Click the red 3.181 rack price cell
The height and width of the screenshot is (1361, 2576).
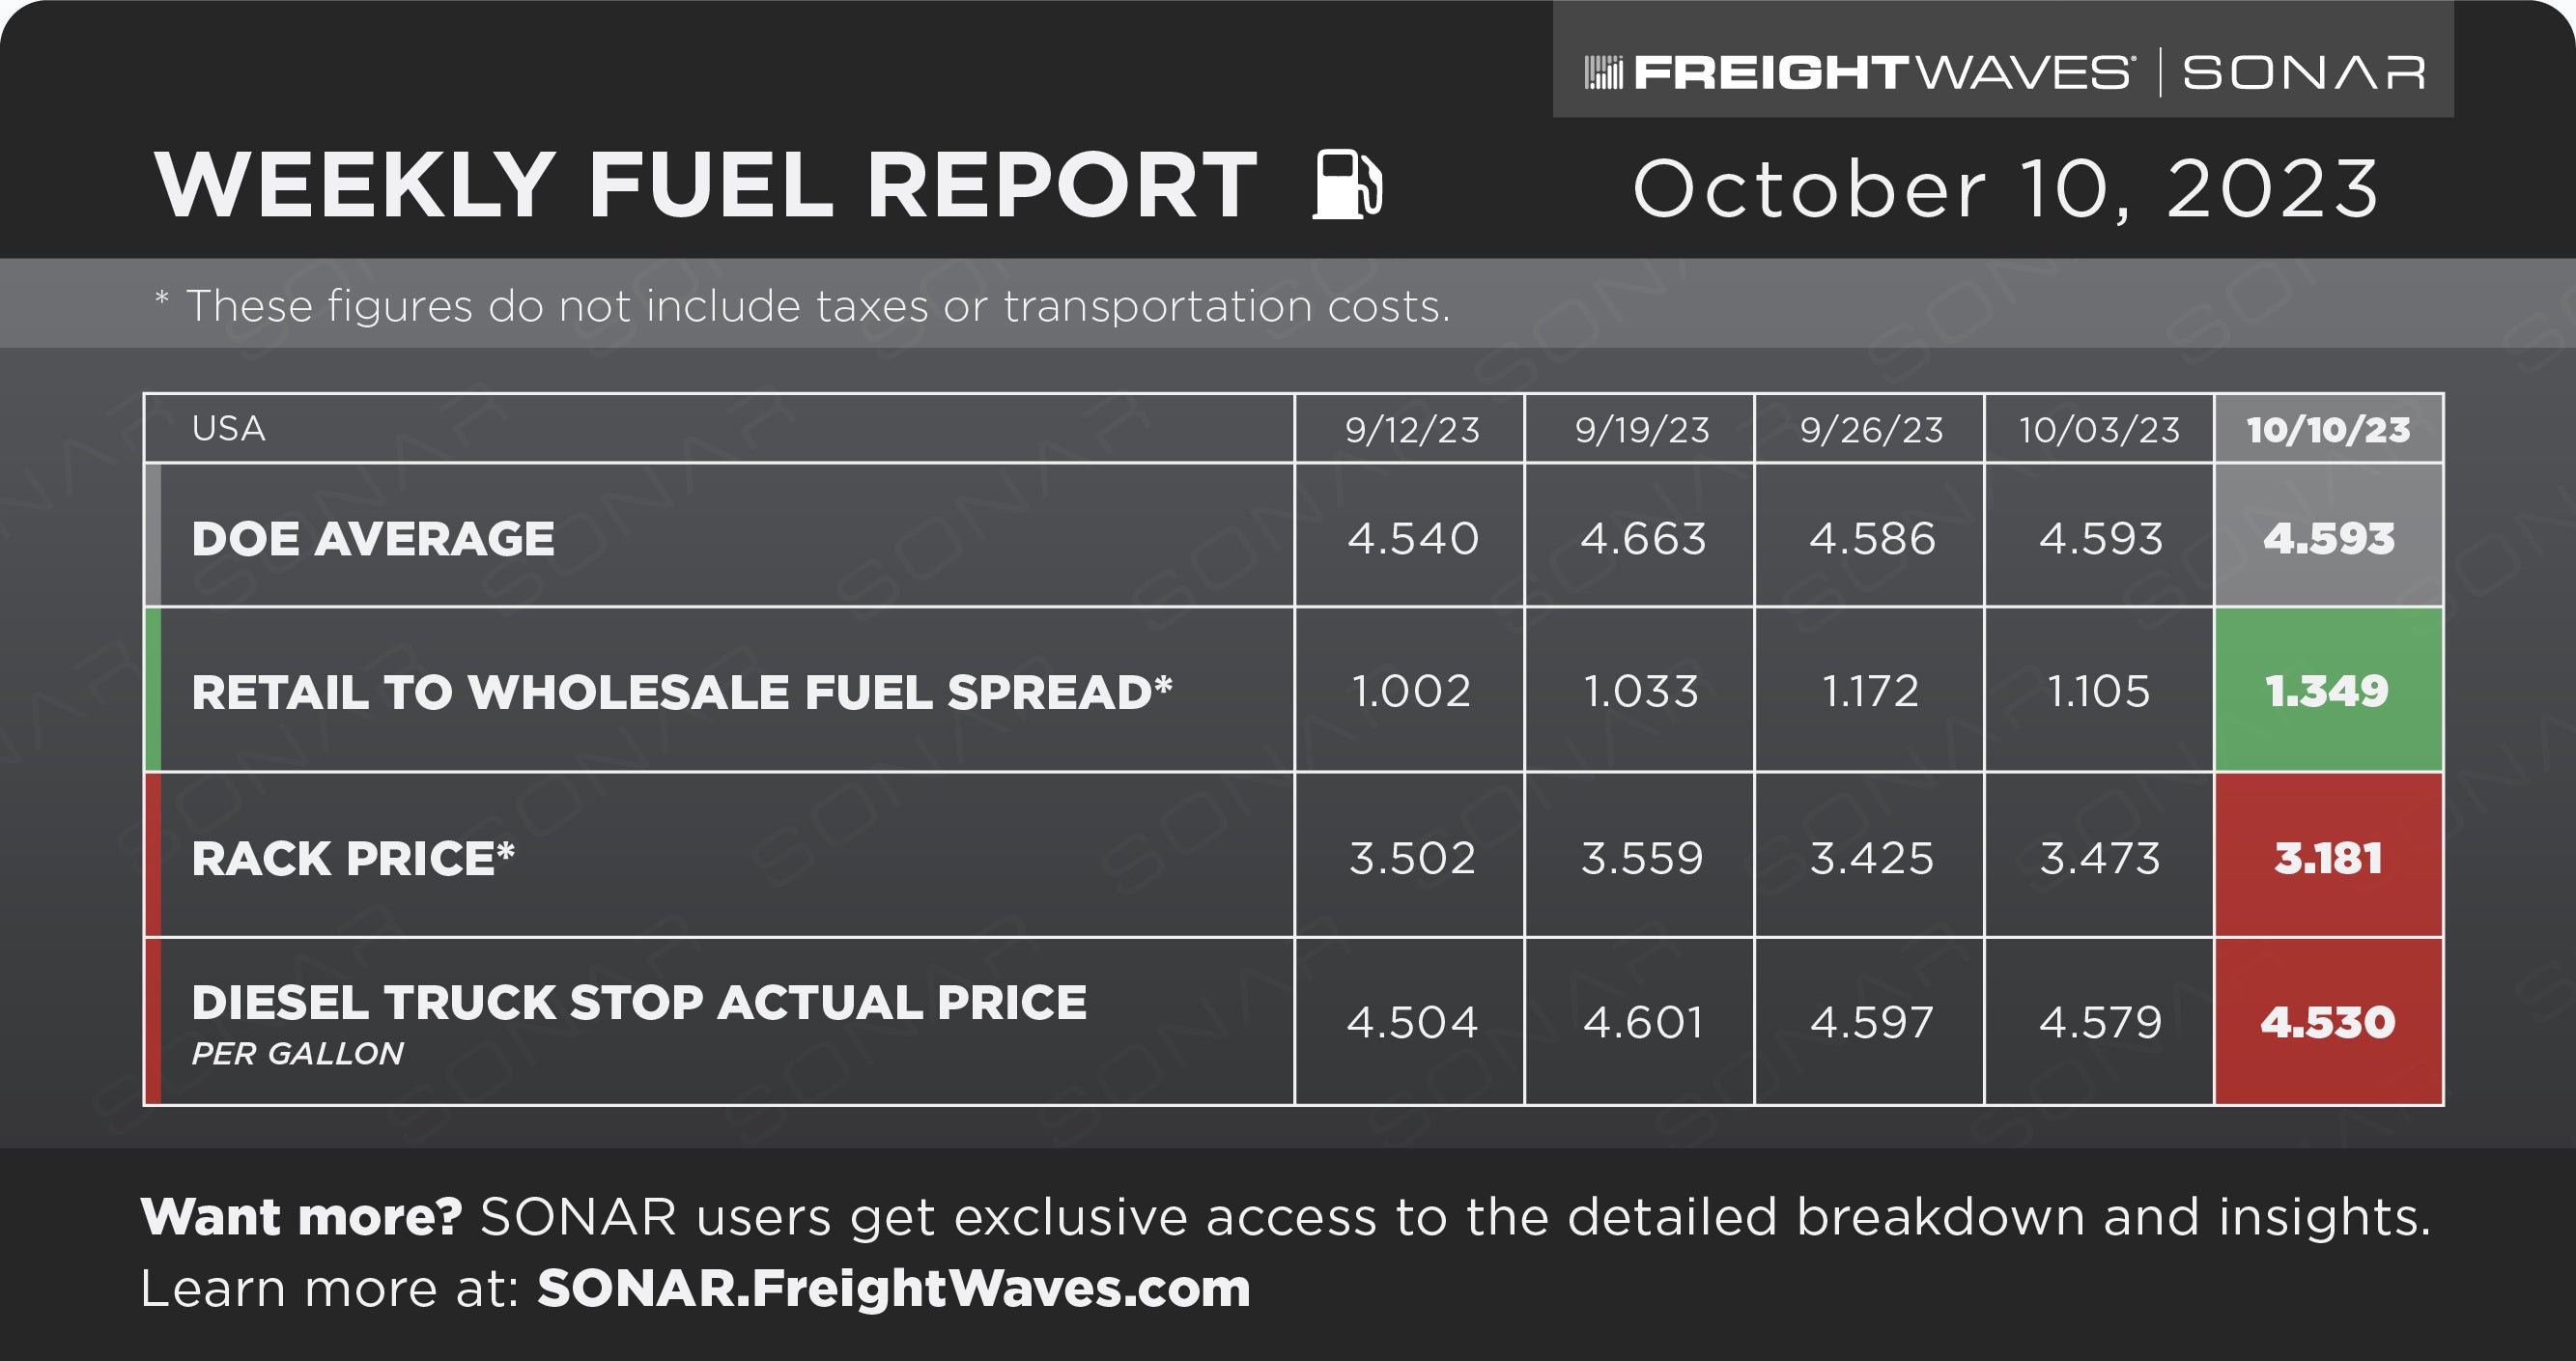point(2328,856)
